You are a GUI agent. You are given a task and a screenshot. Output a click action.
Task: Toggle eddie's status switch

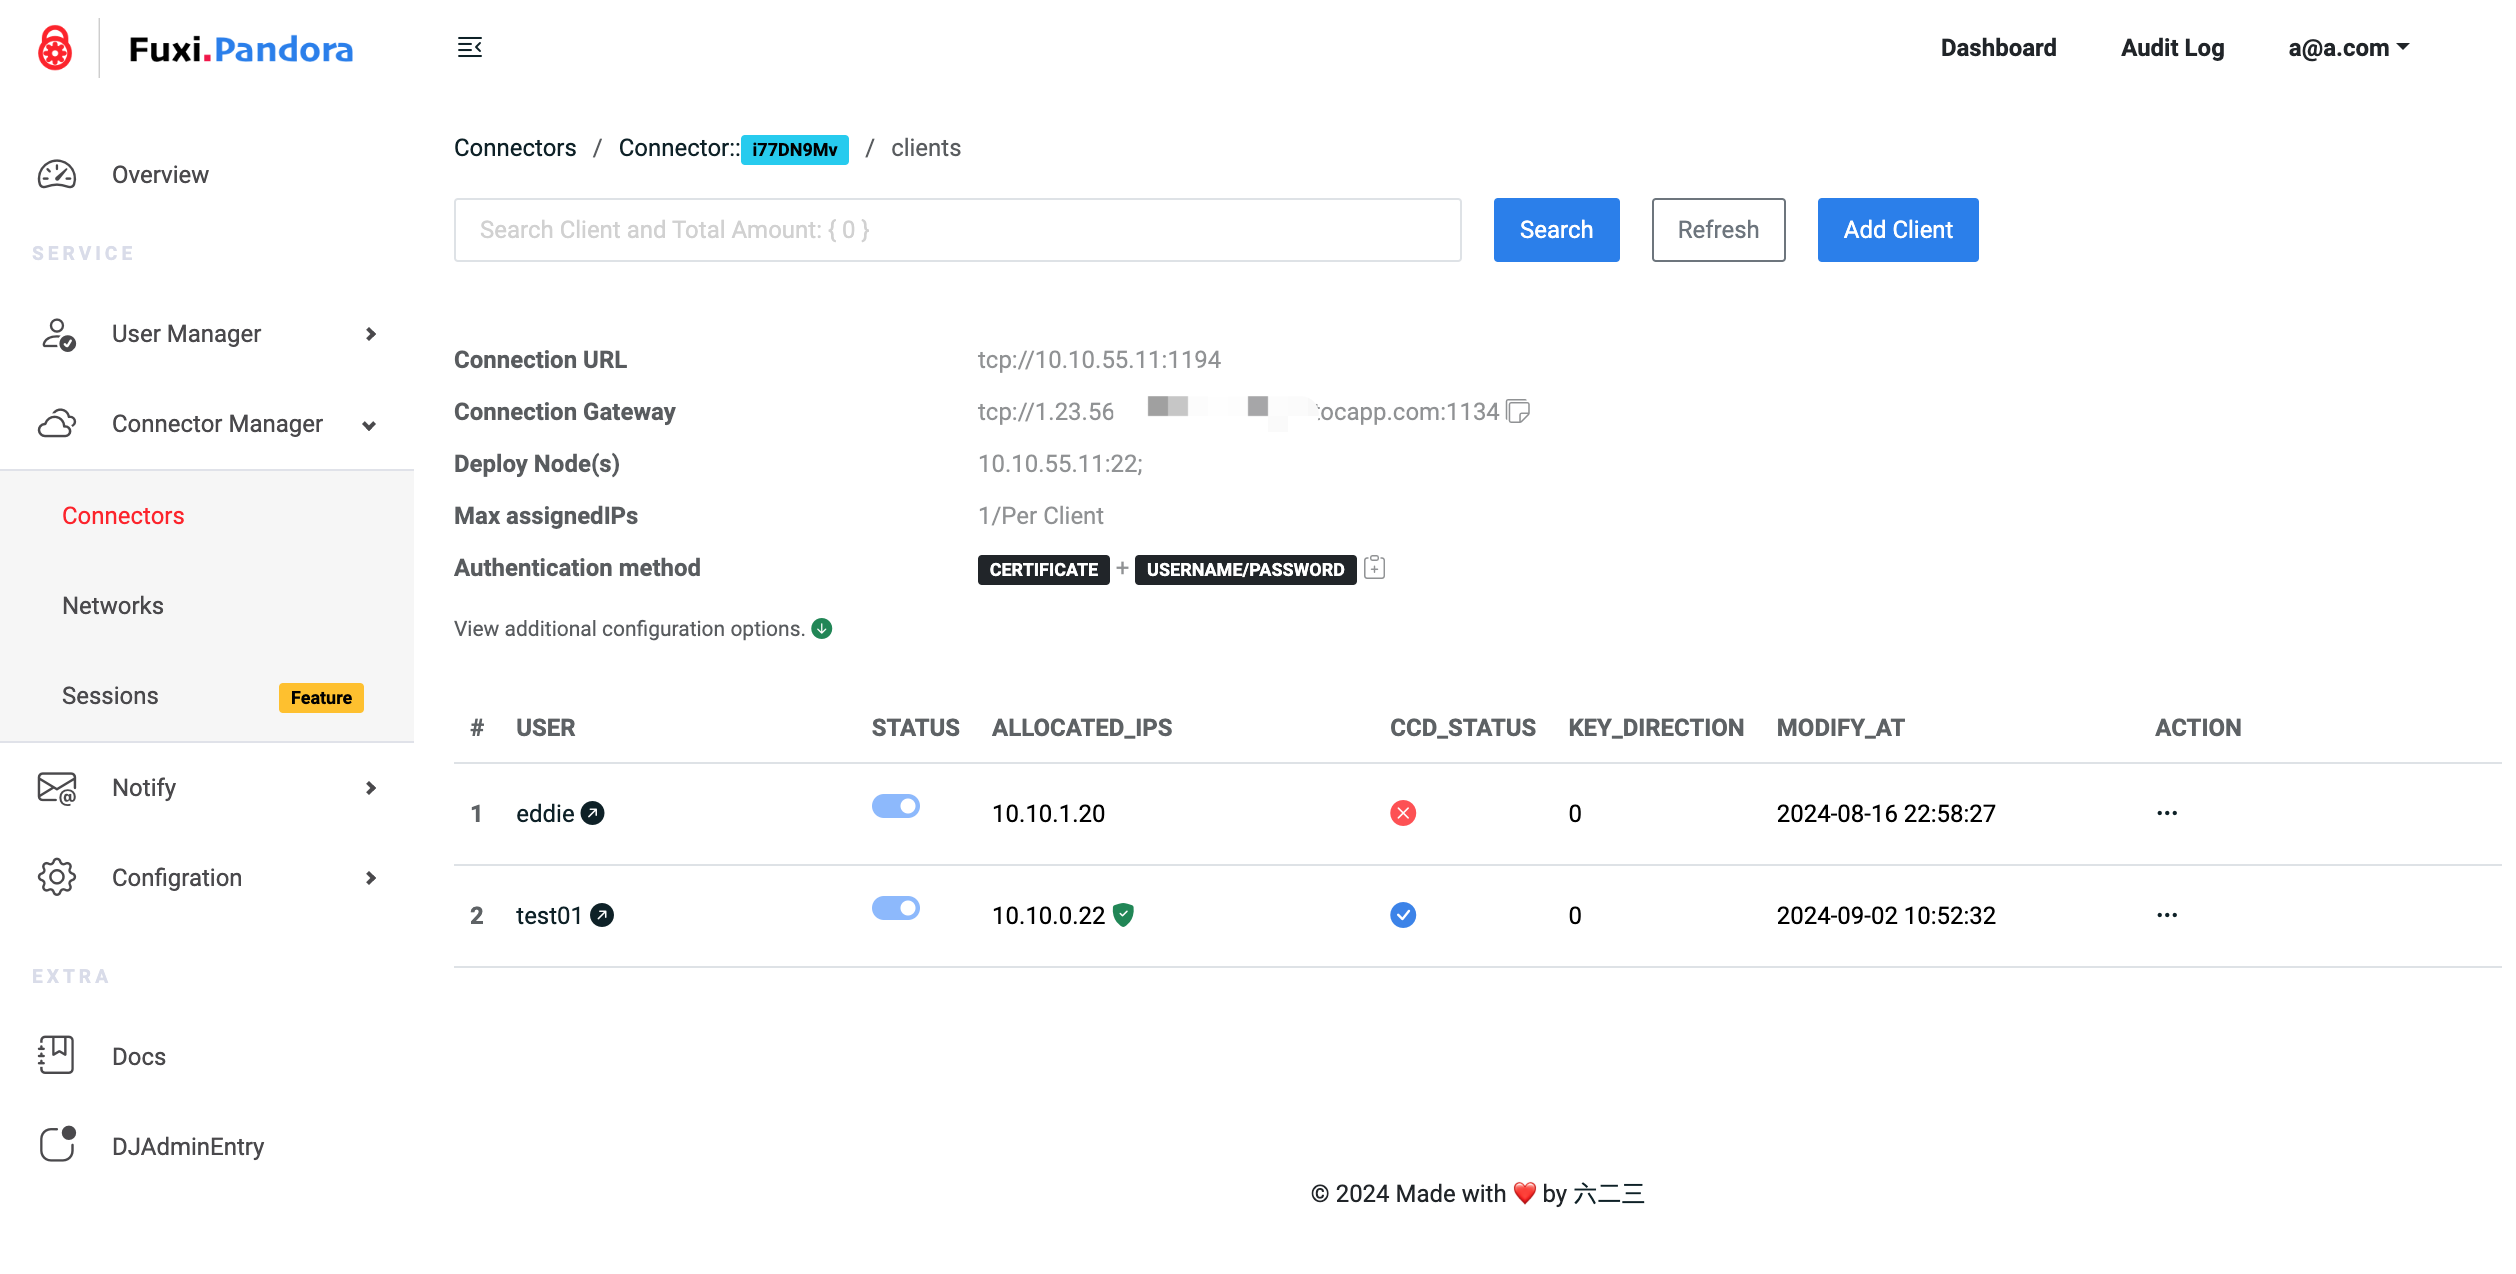tap(896, 806)
